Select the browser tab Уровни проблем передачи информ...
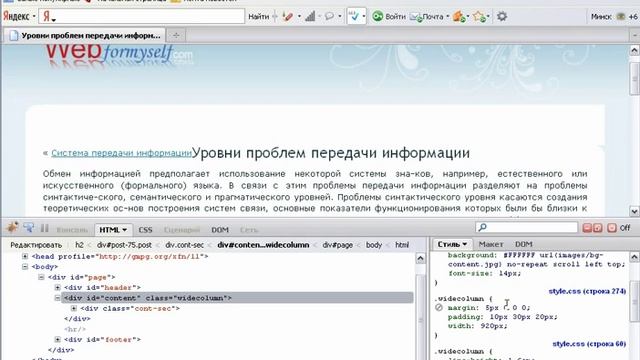The height and width of the screenshot is (360, 640). click(84, 36)
